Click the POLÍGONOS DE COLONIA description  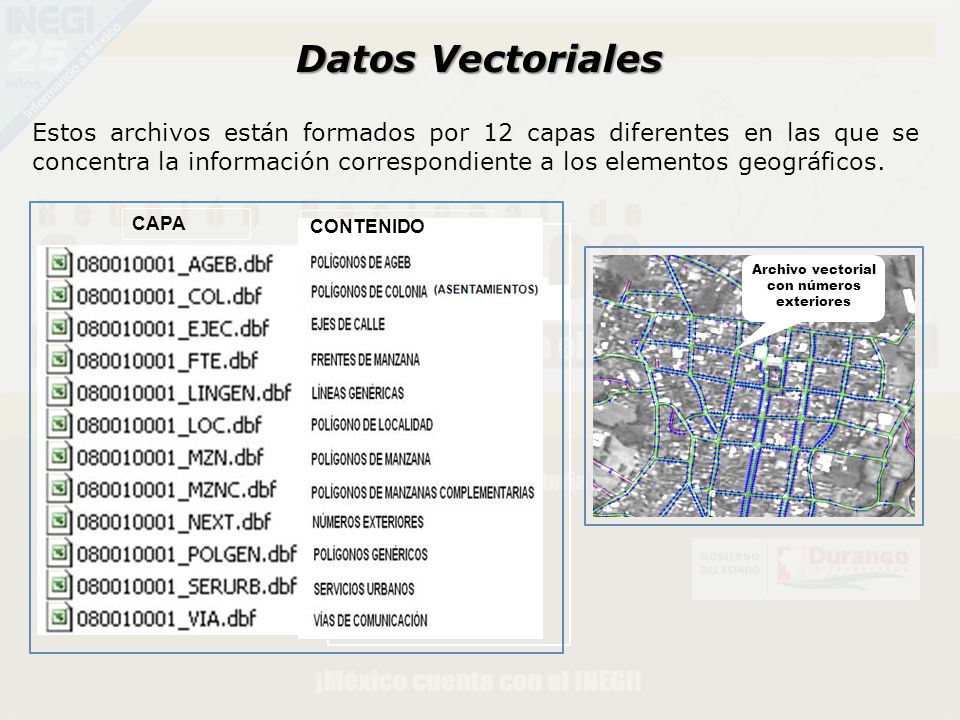(369, 291)
